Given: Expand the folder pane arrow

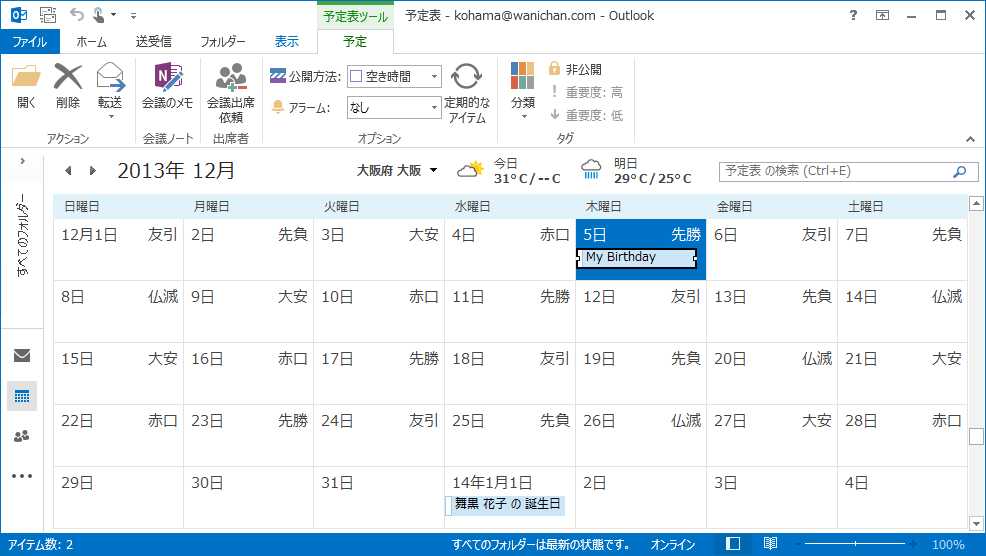Looking at the screenshot, I should pos(23,161).
